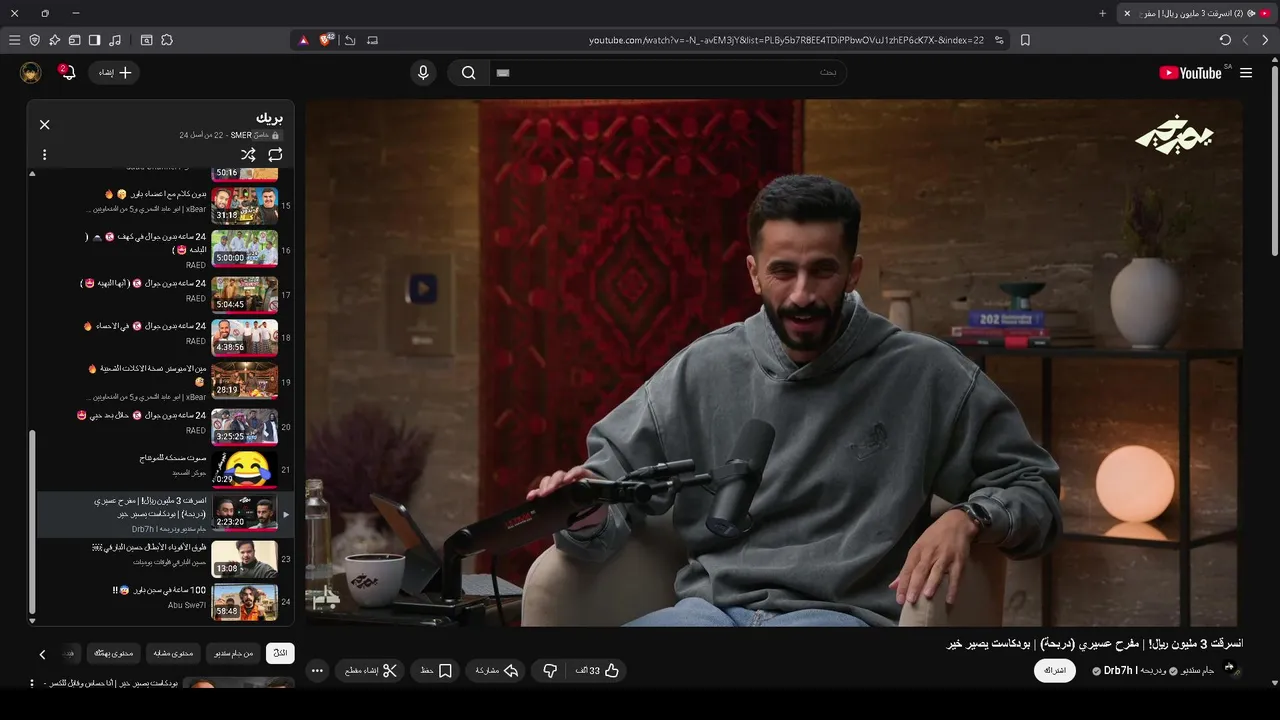Image resolution: width=1280 pixels, height=720 pixels.
Task: Open Brave Shields lion icon
Action: coord(326,40)
